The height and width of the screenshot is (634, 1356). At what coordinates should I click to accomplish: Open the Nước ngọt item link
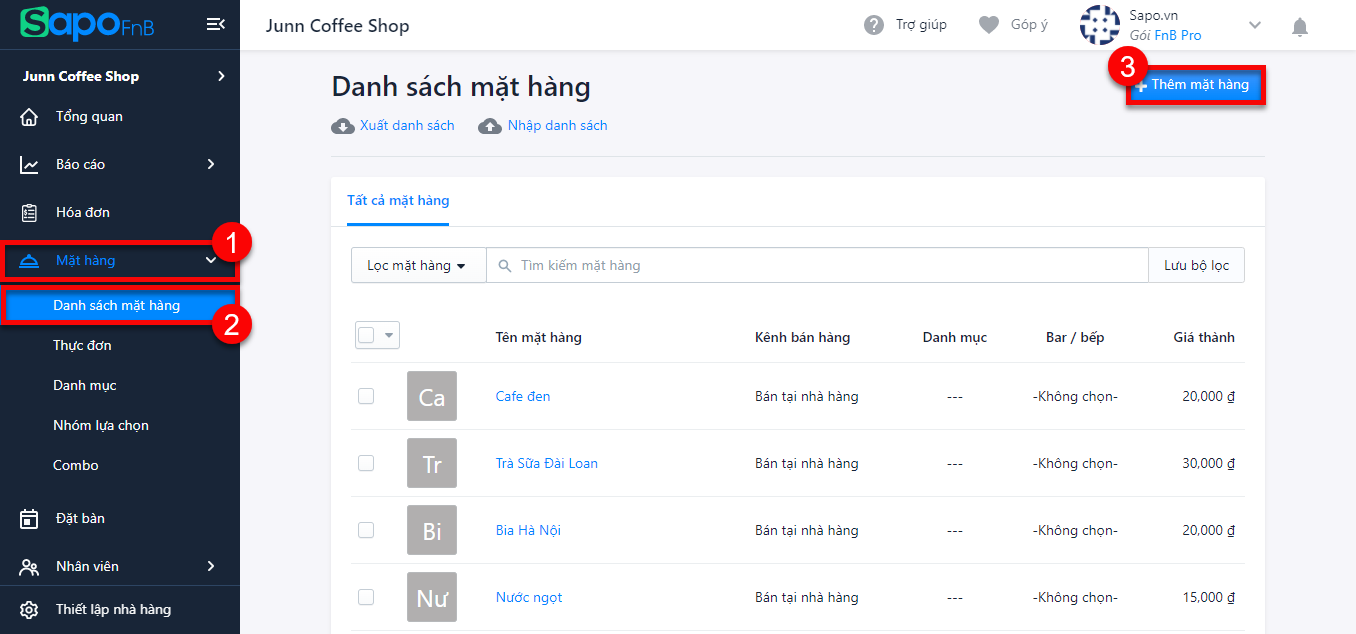[529, 597]
